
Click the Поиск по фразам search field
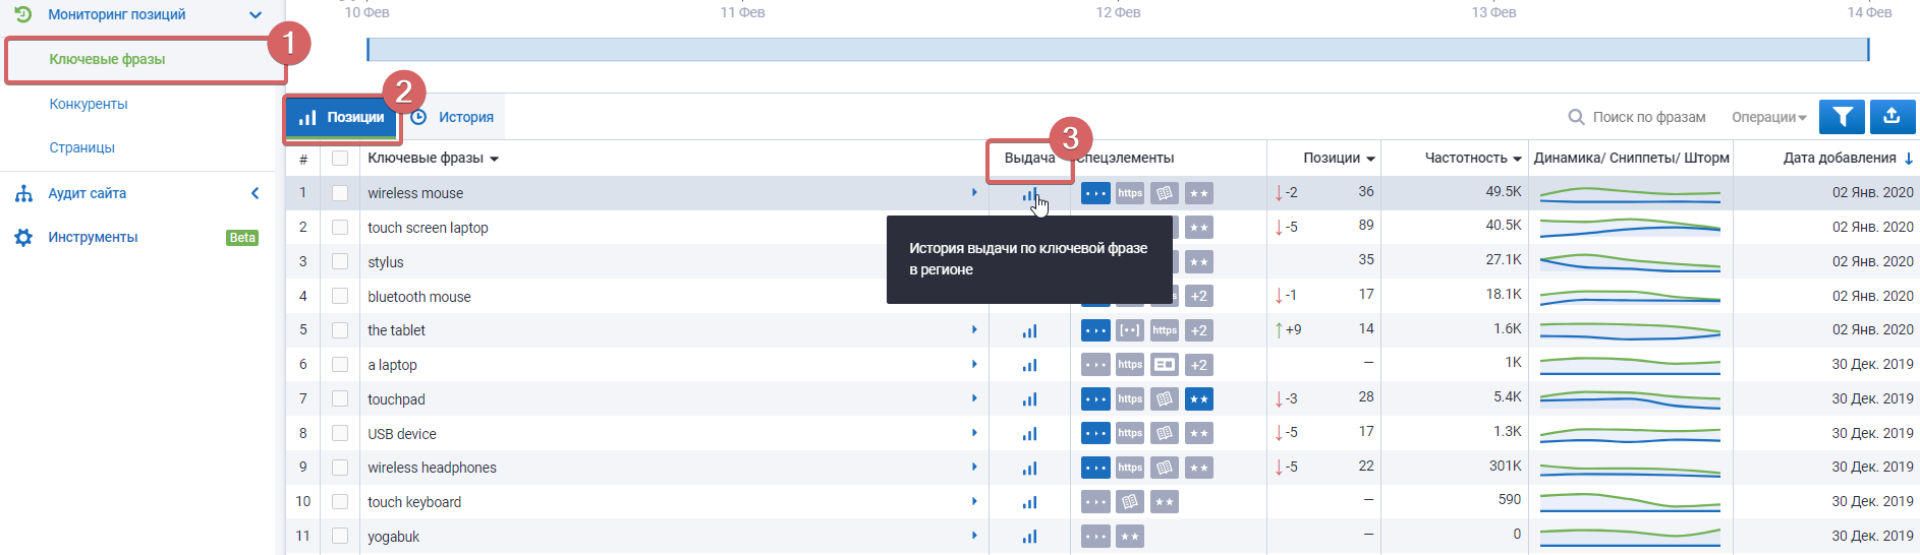[x=1648, y=117]
